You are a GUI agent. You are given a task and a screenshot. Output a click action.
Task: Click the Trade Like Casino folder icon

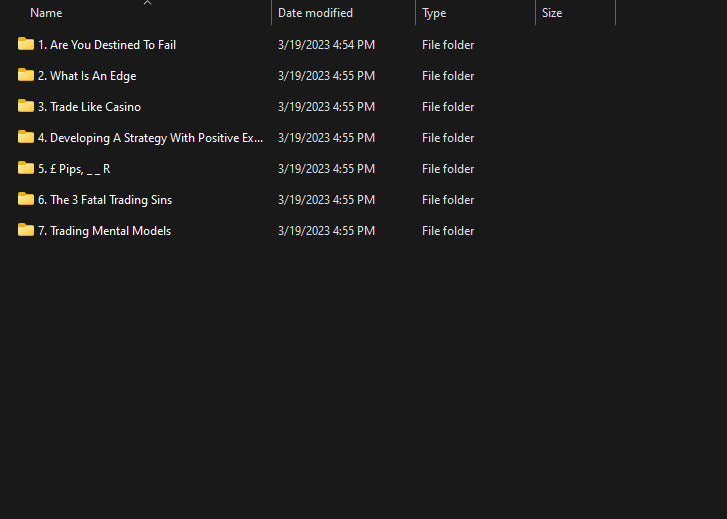point(26,106)
